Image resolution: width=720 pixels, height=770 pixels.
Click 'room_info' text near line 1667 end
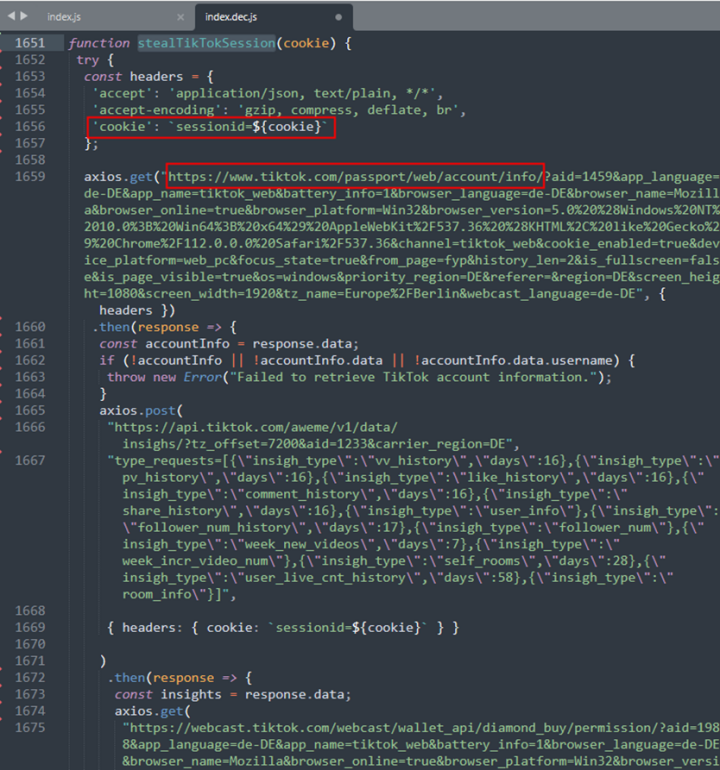click(x=157, y=594)
